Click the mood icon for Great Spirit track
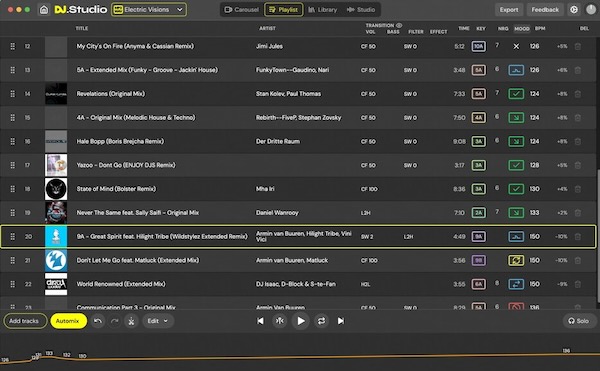Image resolution: width=600 pixels, height=371 pixels. point(516,237)
